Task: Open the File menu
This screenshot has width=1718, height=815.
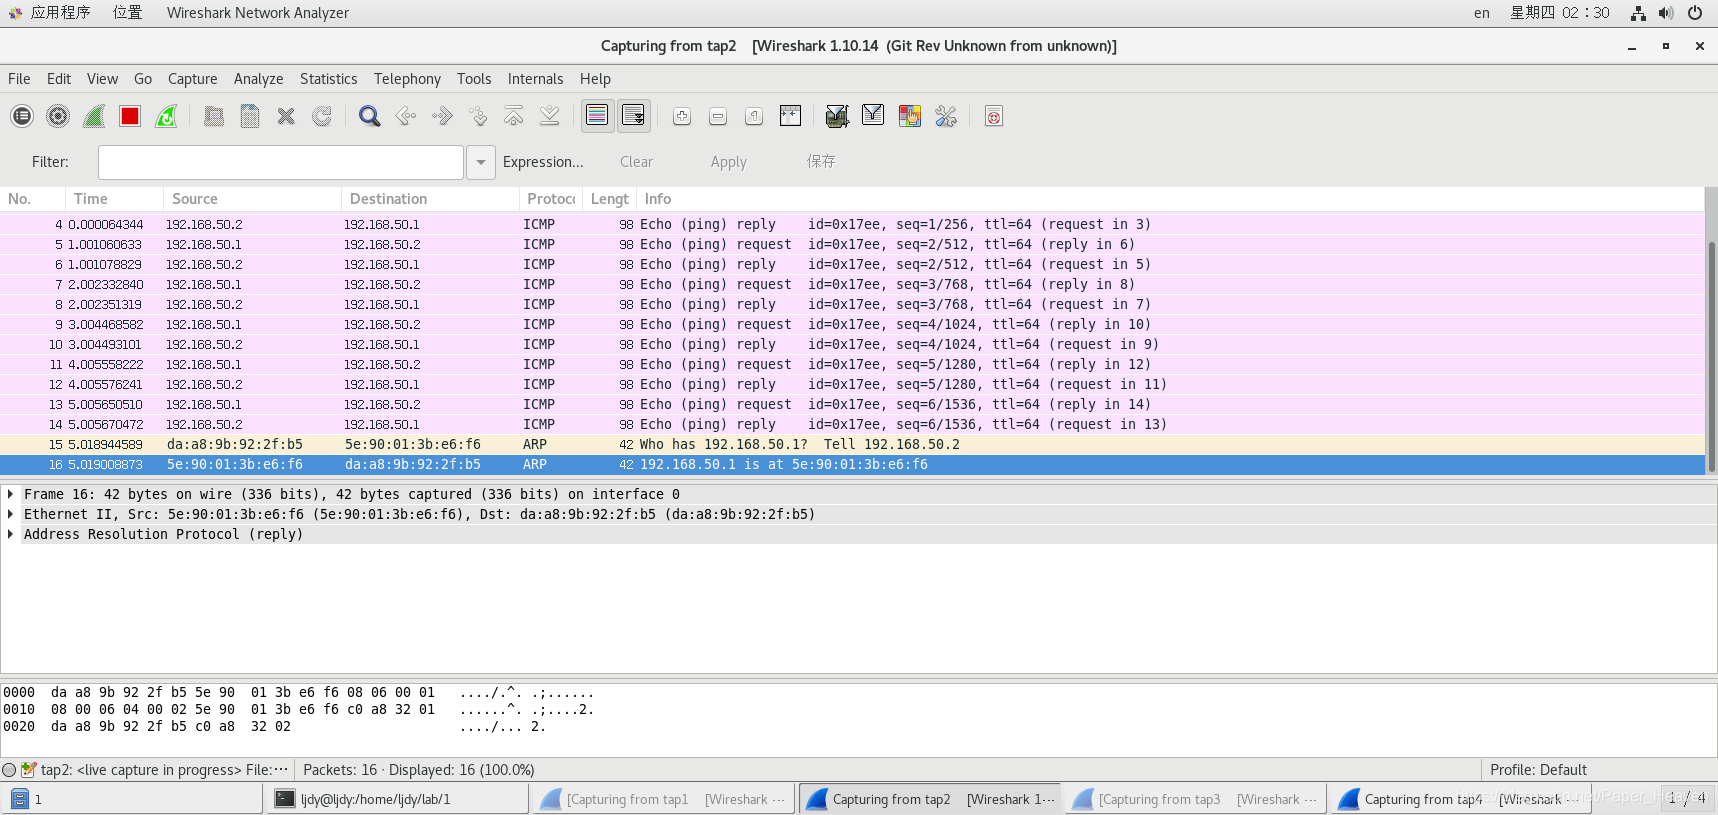Action: (19, 79)
